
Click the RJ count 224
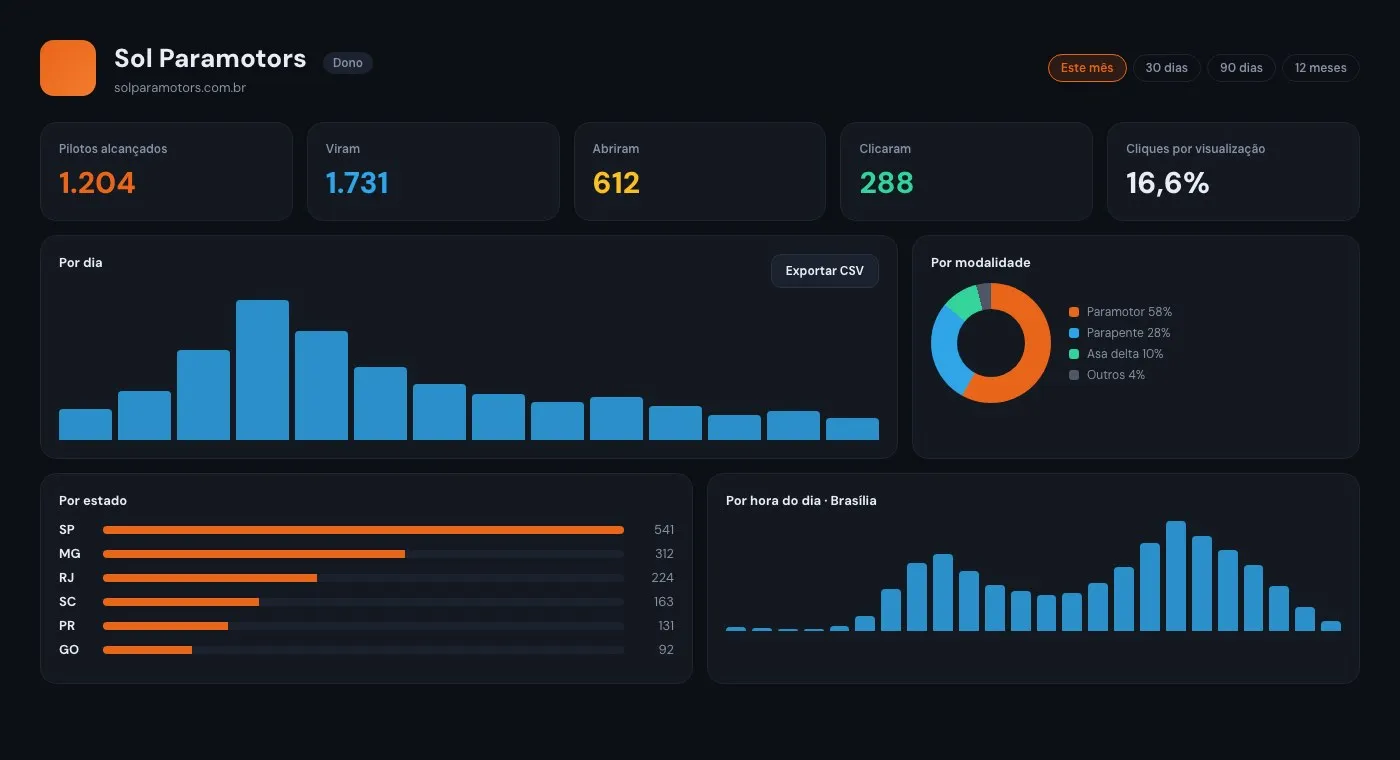(x=663, y=578)
